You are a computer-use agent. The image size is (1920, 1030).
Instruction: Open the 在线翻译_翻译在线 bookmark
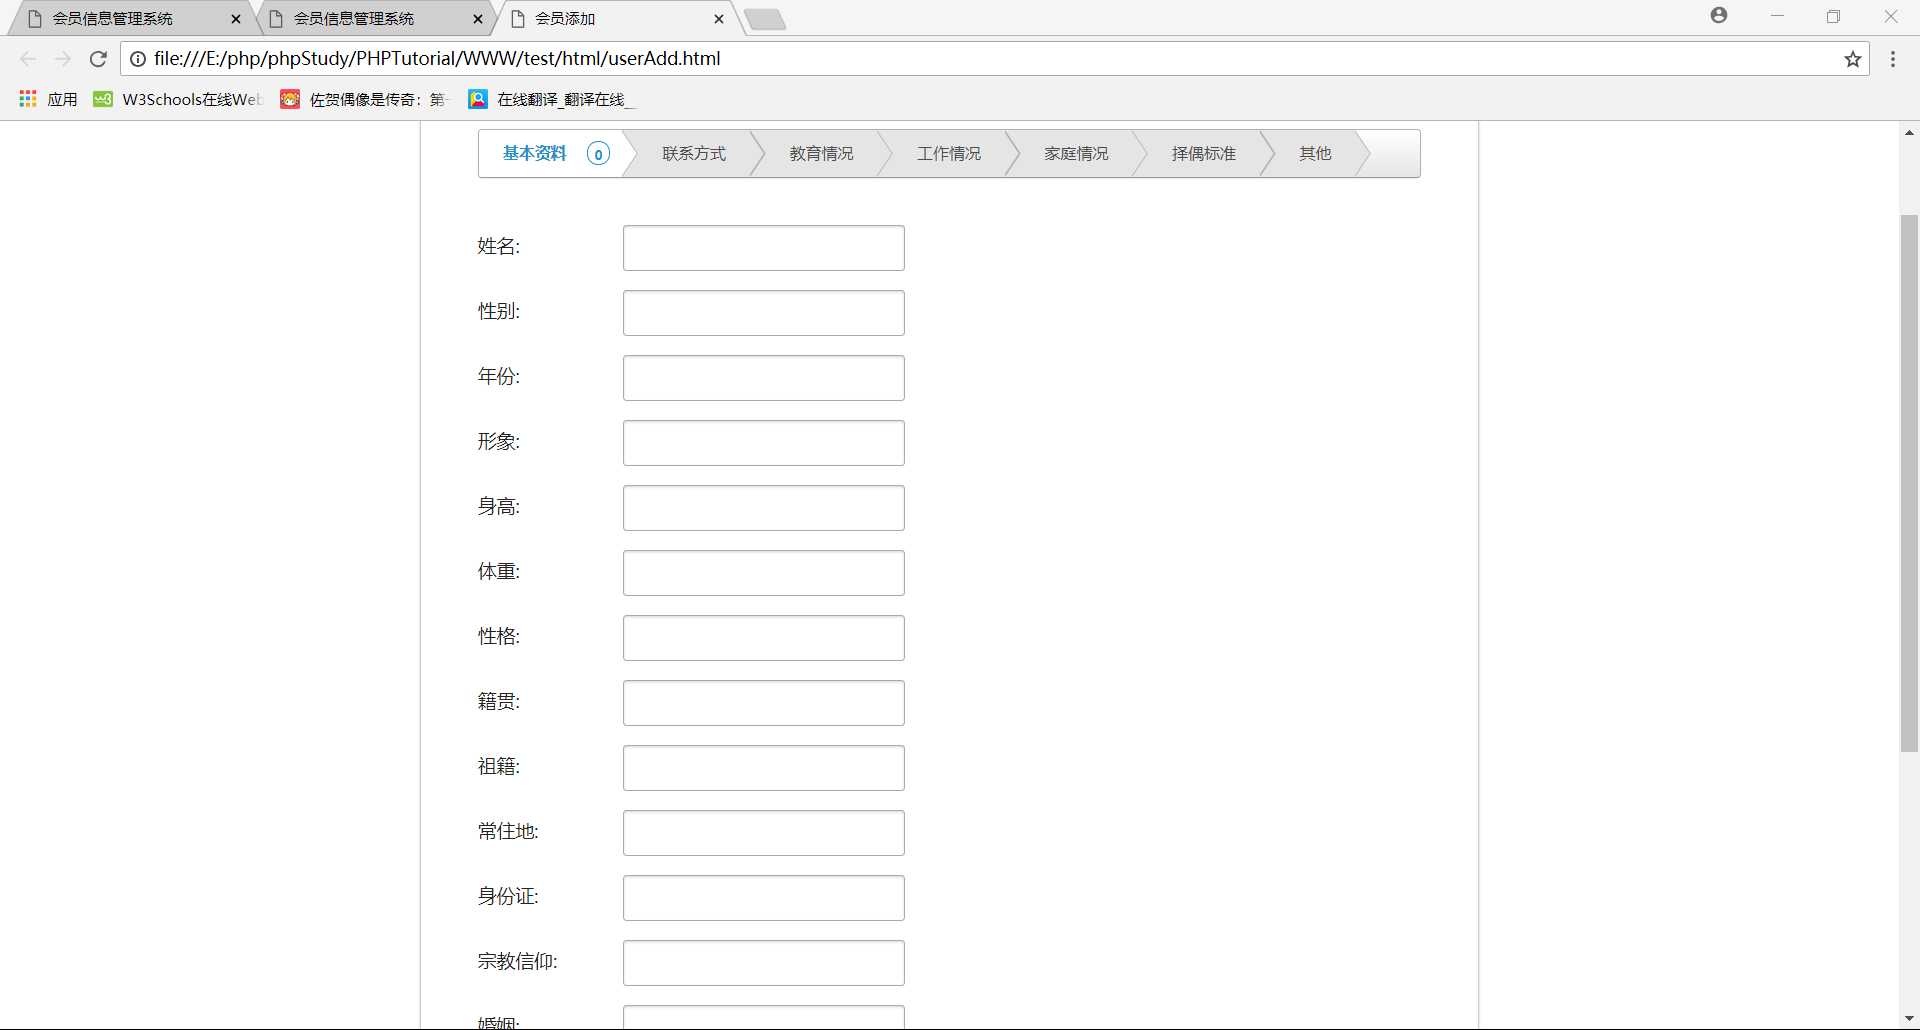(x=552, y=99)
